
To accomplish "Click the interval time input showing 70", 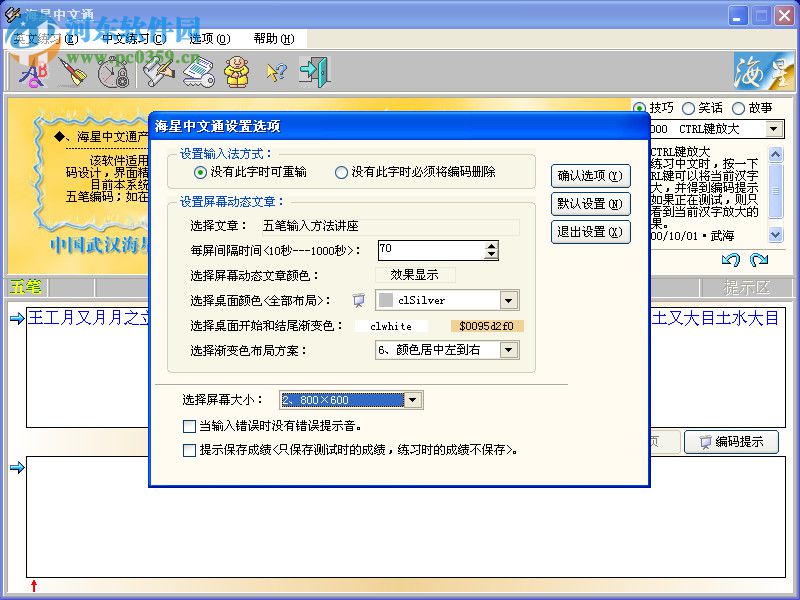I will coord(431,250).
